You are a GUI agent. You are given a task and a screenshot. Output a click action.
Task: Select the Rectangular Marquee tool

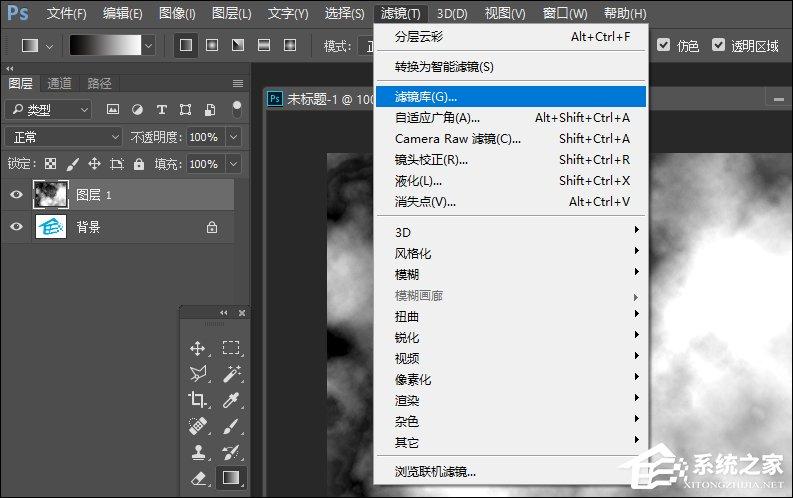231,348
